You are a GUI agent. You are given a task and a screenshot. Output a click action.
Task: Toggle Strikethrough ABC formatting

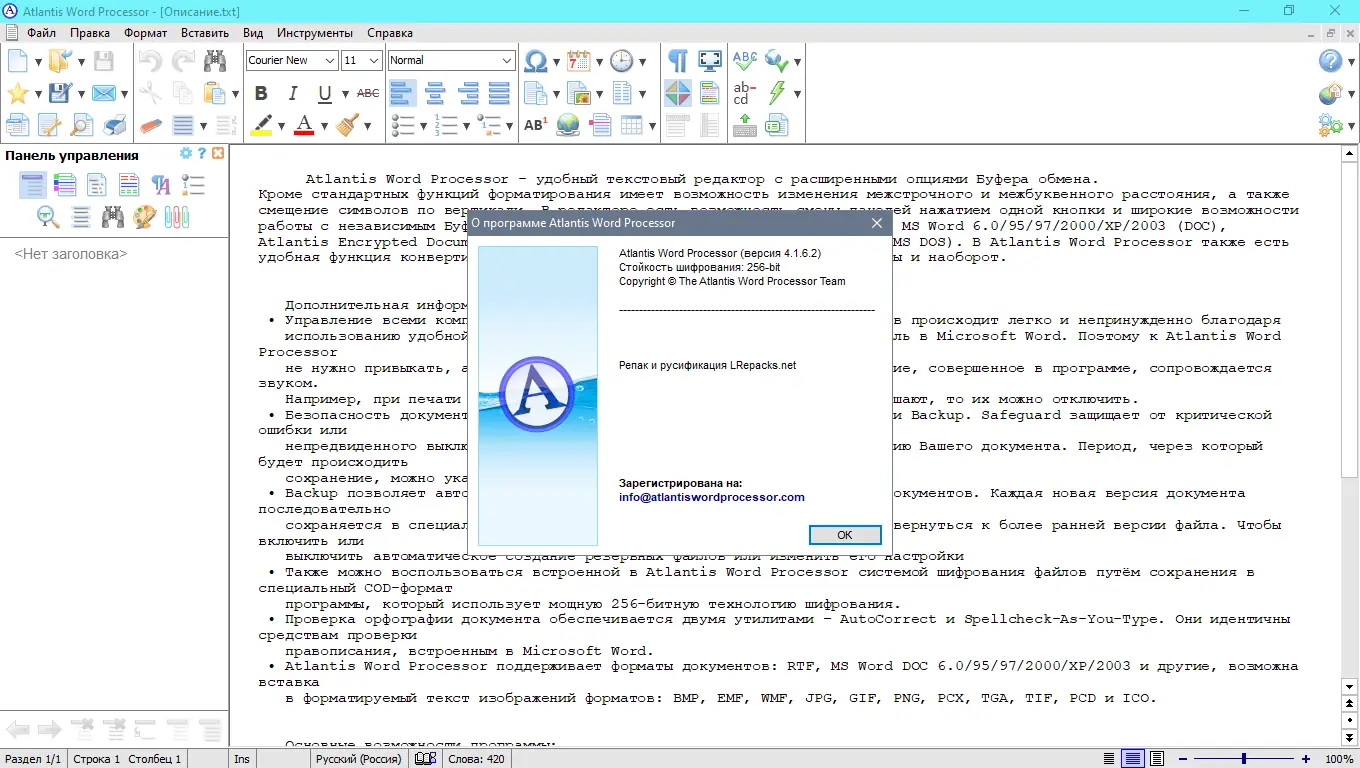coord(368,93)
